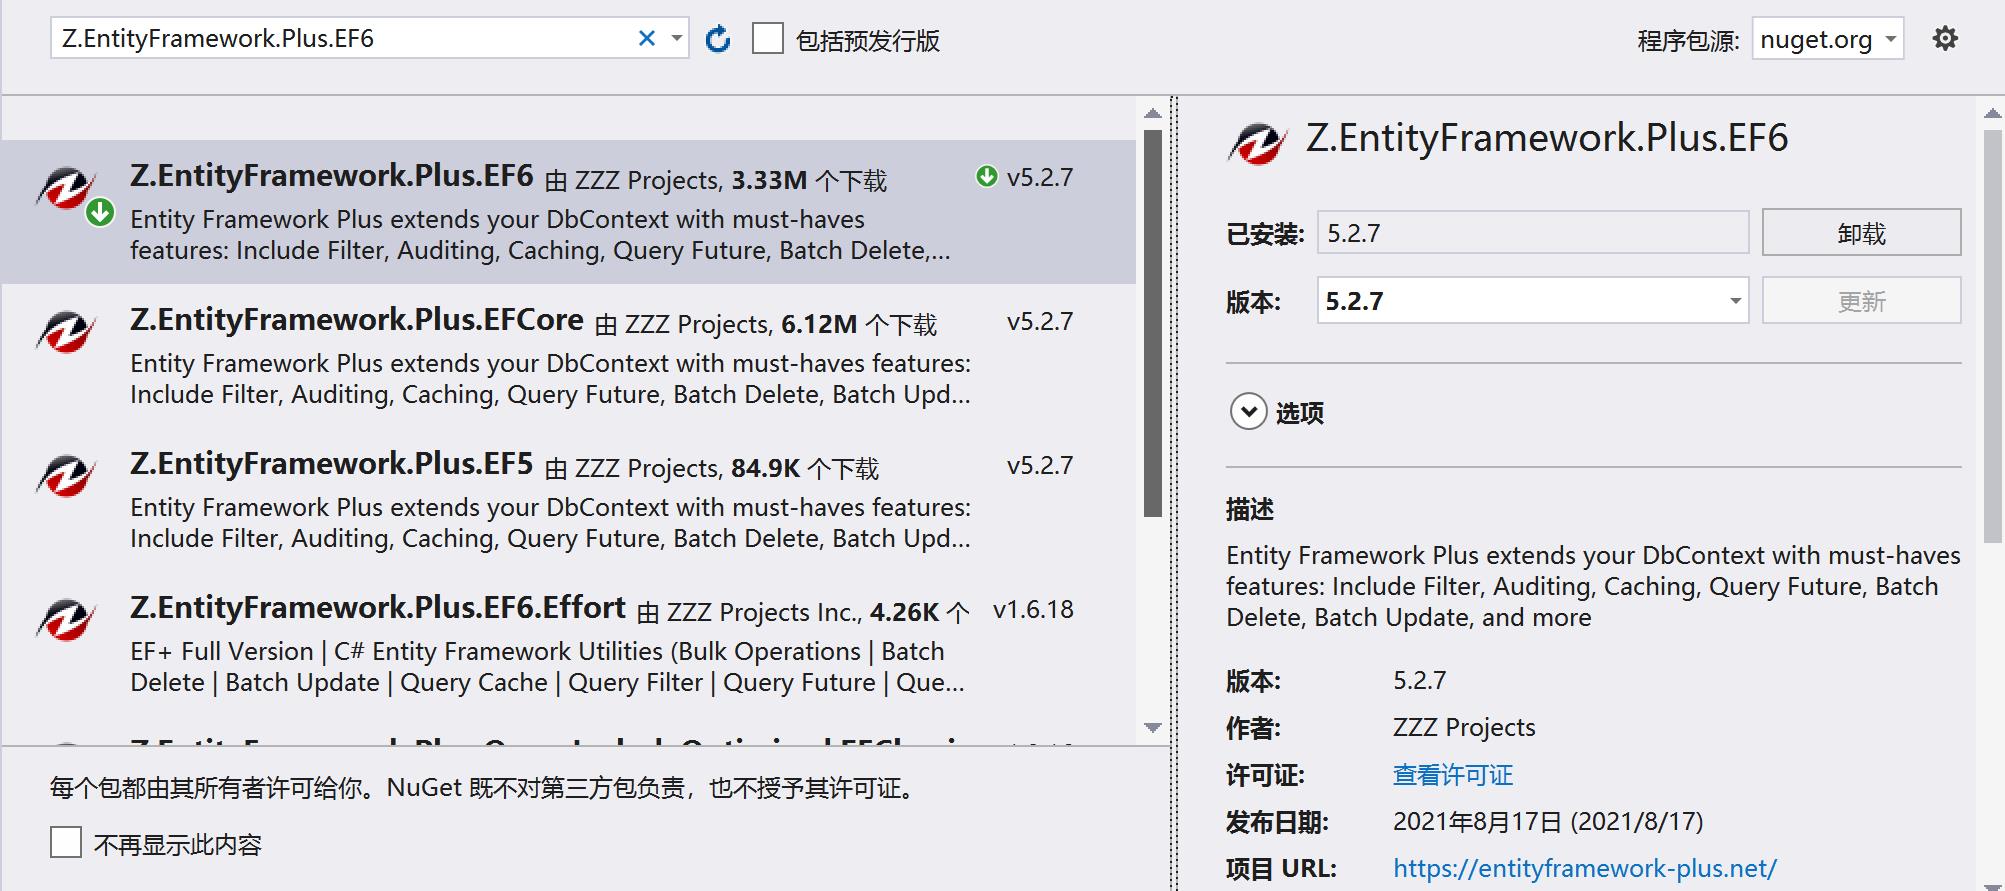Open package manager settings gear
Screen dimensions: 2005x891
coord(1944,39)
